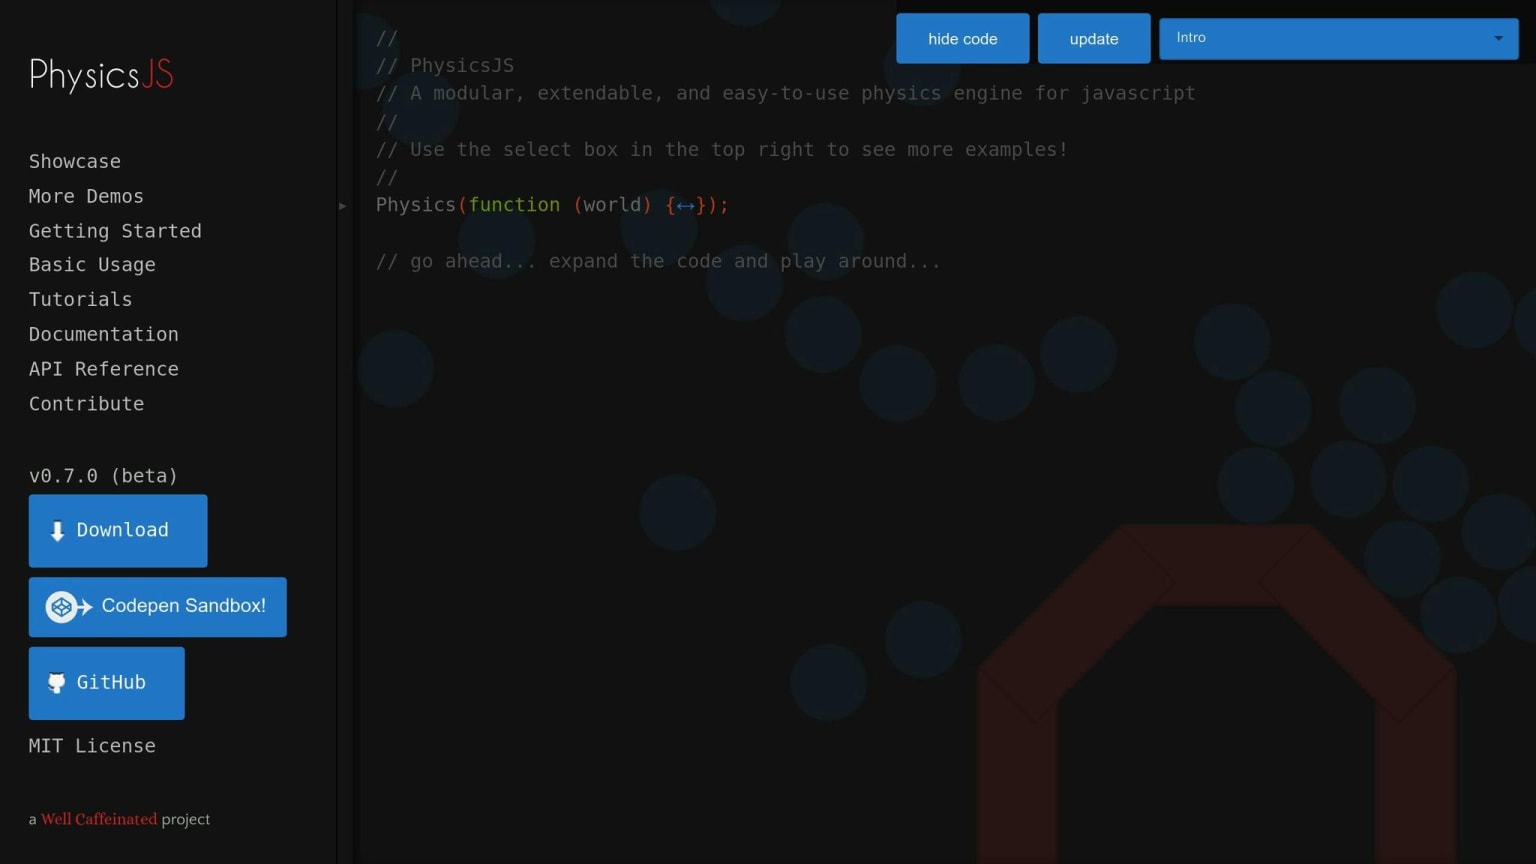
Task: Expand the folded code marker in braces
Action: point(685,206)
